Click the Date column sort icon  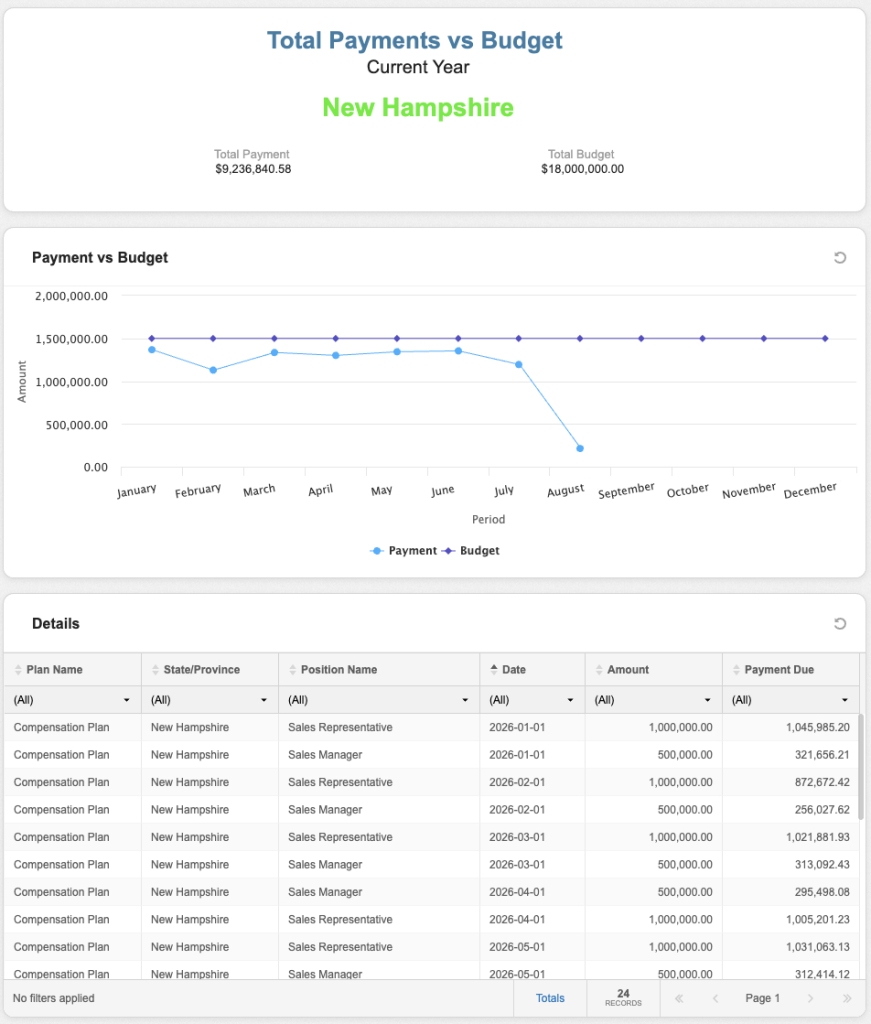coord(493,670)
